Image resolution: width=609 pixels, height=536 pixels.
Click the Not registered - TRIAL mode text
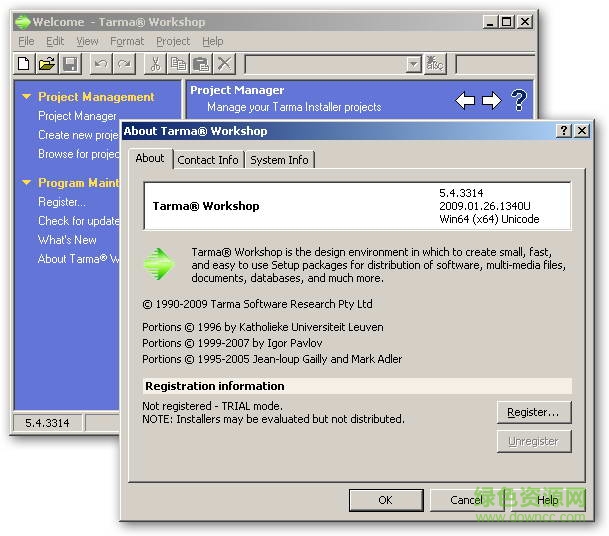212,406
